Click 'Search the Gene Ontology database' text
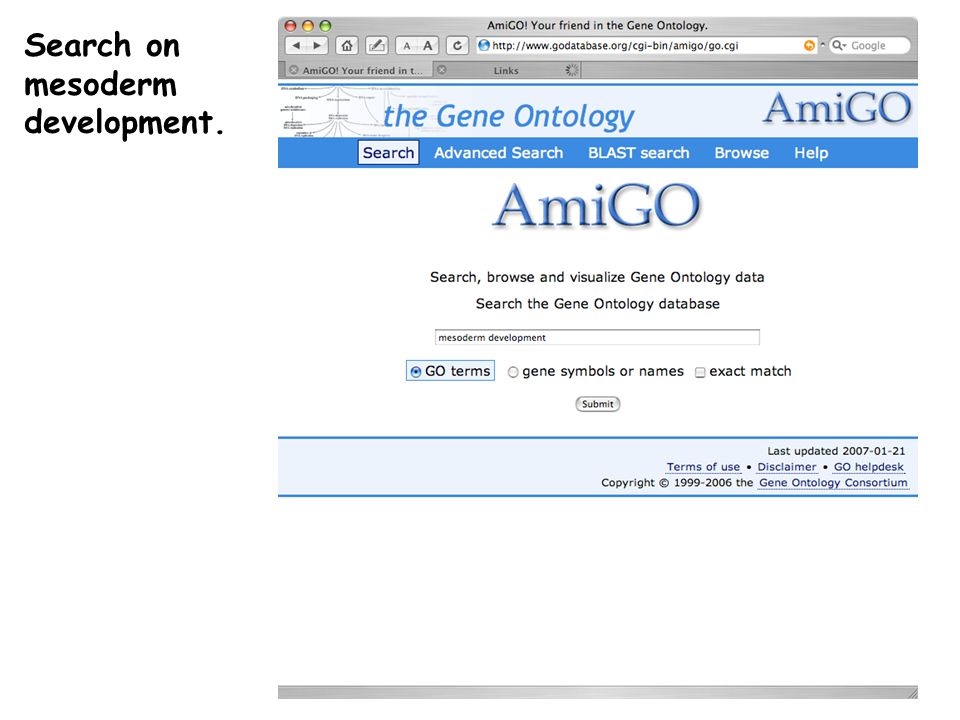Viewport: 960px width, 720px height. click(598, 304)
